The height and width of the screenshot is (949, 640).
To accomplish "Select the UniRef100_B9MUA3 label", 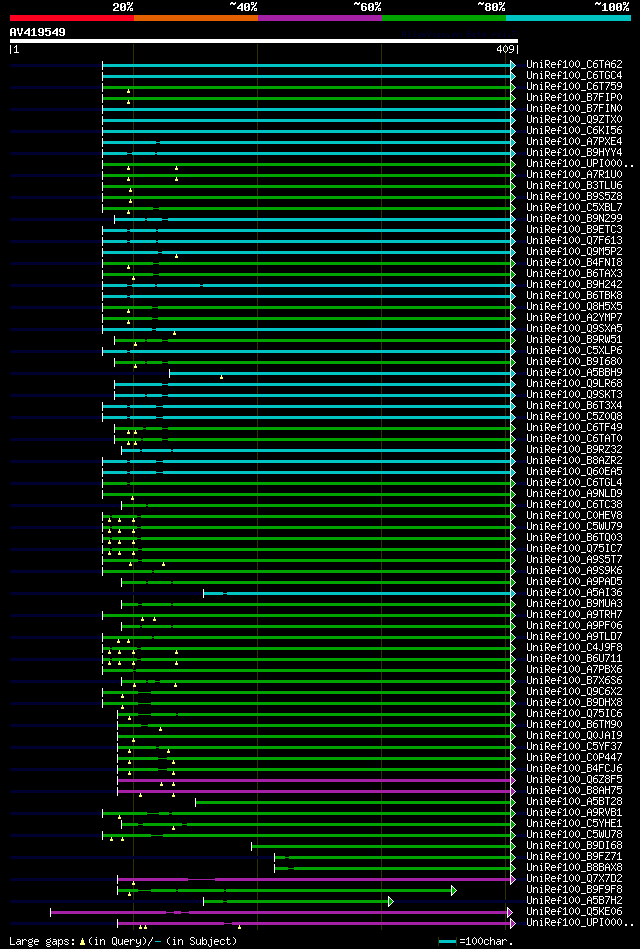I will (x=575, y=604).
